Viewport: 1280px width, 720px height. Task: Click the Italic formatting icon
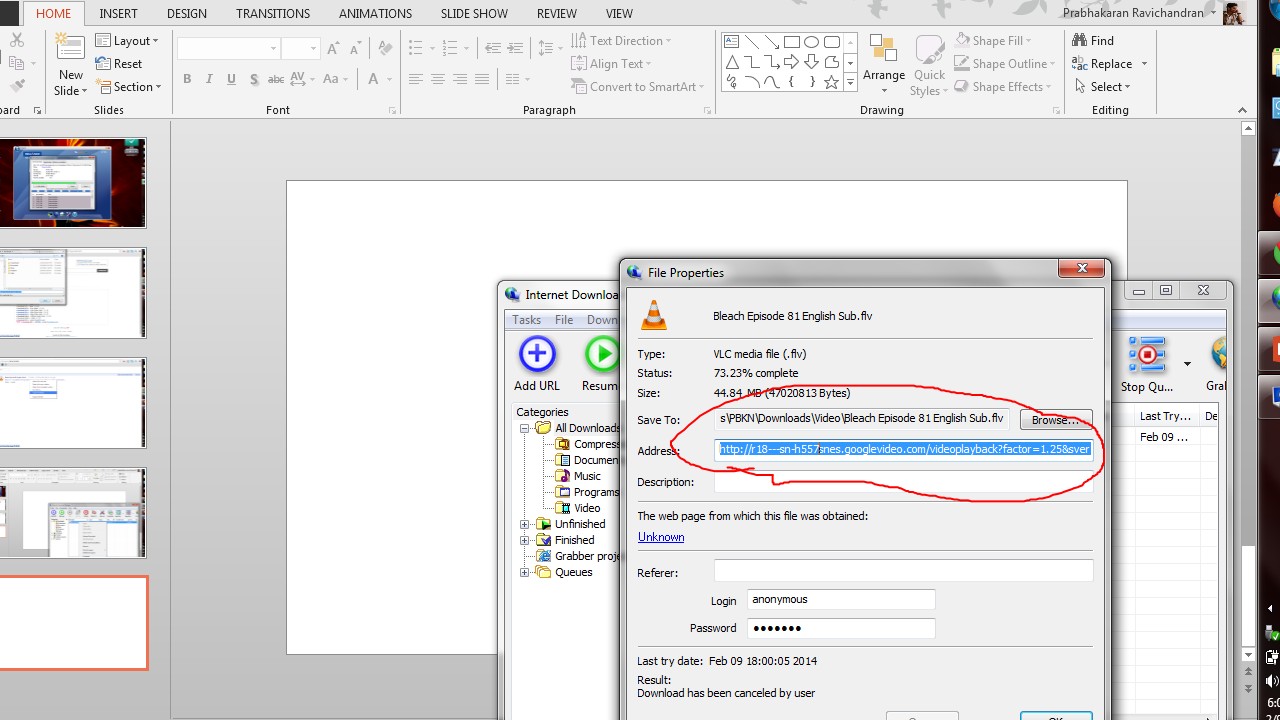pos(209,80)
